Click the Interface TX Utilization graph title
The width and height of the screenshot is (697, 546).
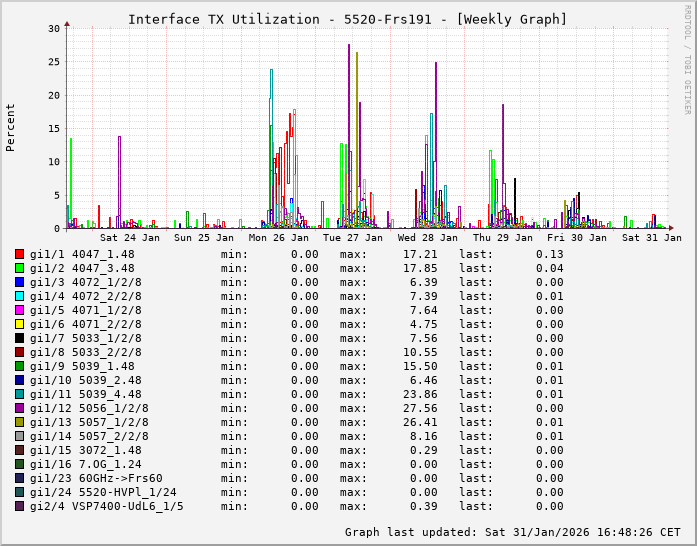pos(347,19)
